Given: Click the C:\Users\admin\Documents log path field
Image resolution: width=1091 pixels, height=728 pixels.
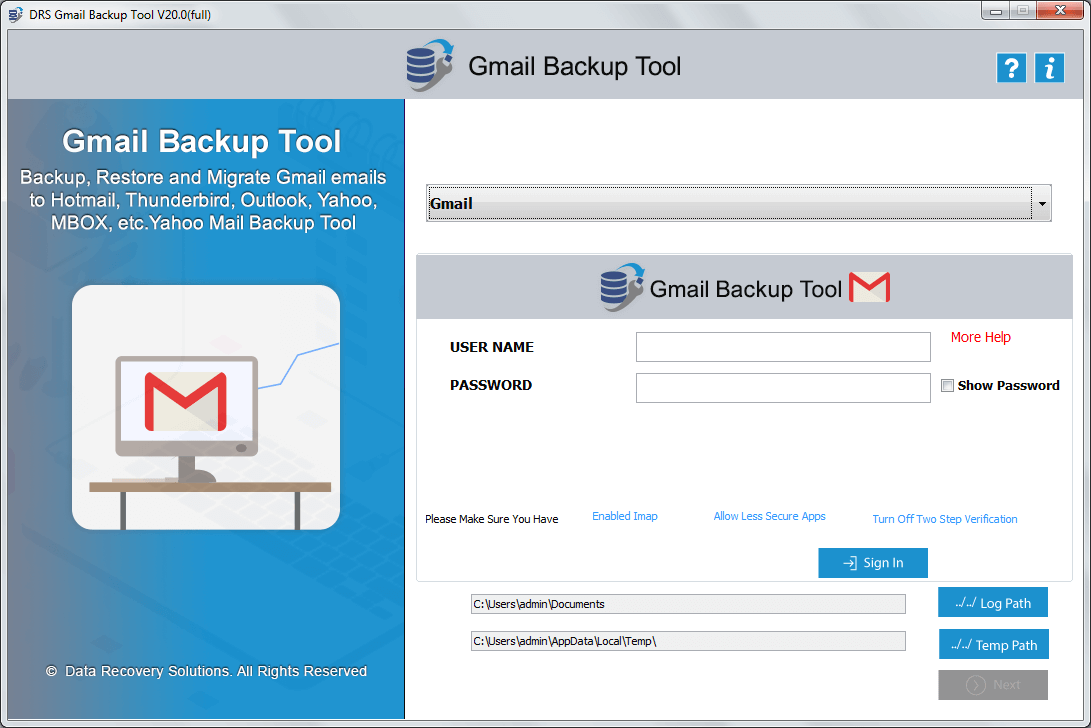Looking at the screenshot, I should (x=688, y=604).
